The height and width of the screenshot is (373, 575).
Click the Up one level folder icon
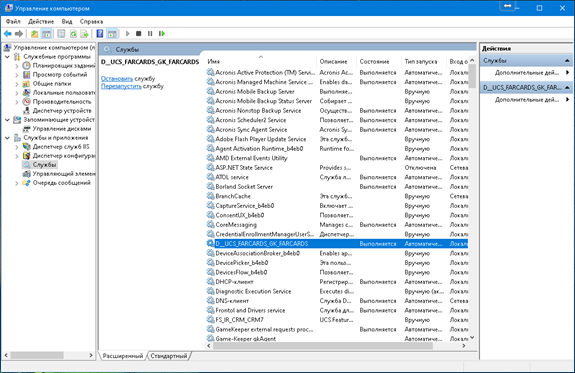[34, 34]
